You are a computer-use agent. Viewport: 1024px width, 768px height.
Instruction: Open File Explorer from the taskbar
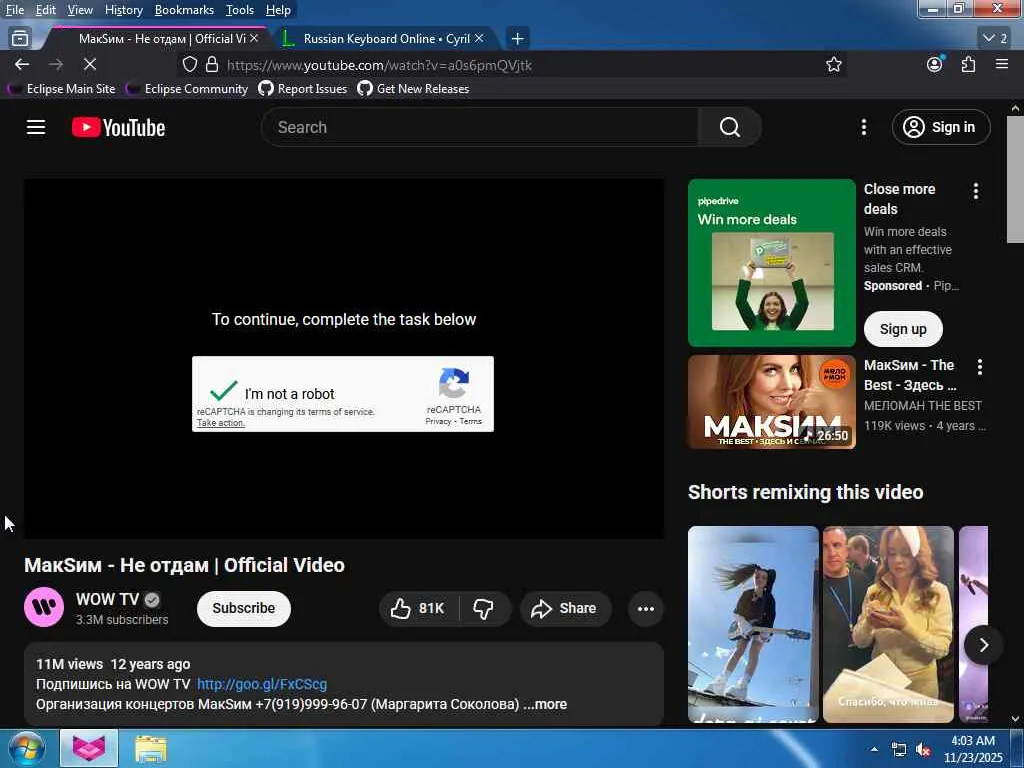tap(151, 748)
